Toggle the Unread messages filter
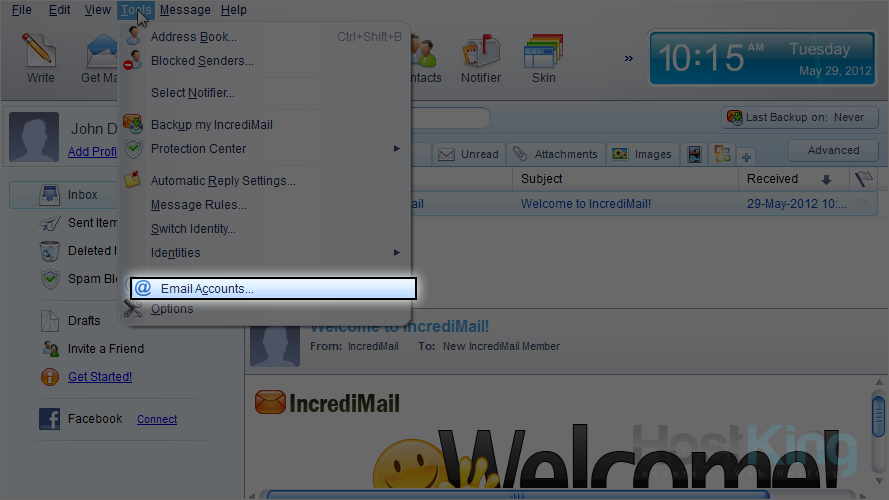The height and width of the screenshot is (500, 889). [468, 154]
